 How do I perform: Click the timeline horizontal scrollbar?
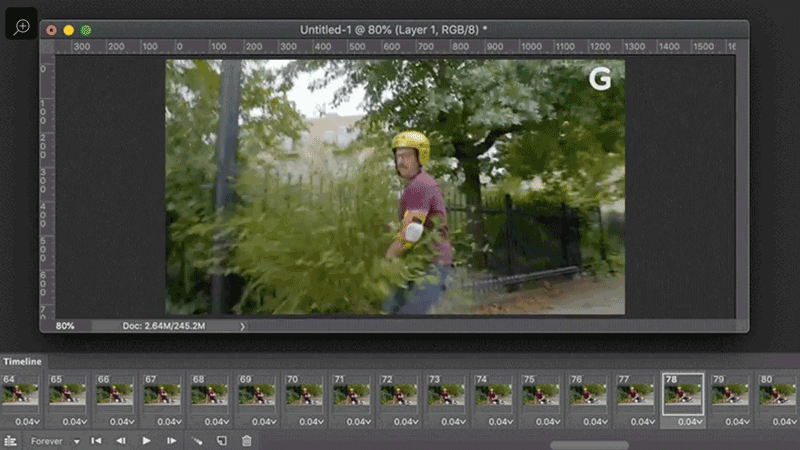coord(589,445)
